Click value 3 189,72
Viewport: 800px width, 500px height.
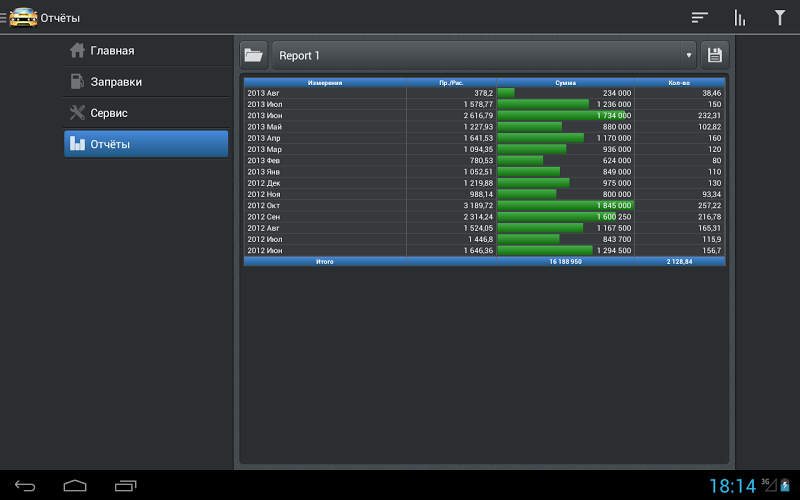tap(478, 206)
